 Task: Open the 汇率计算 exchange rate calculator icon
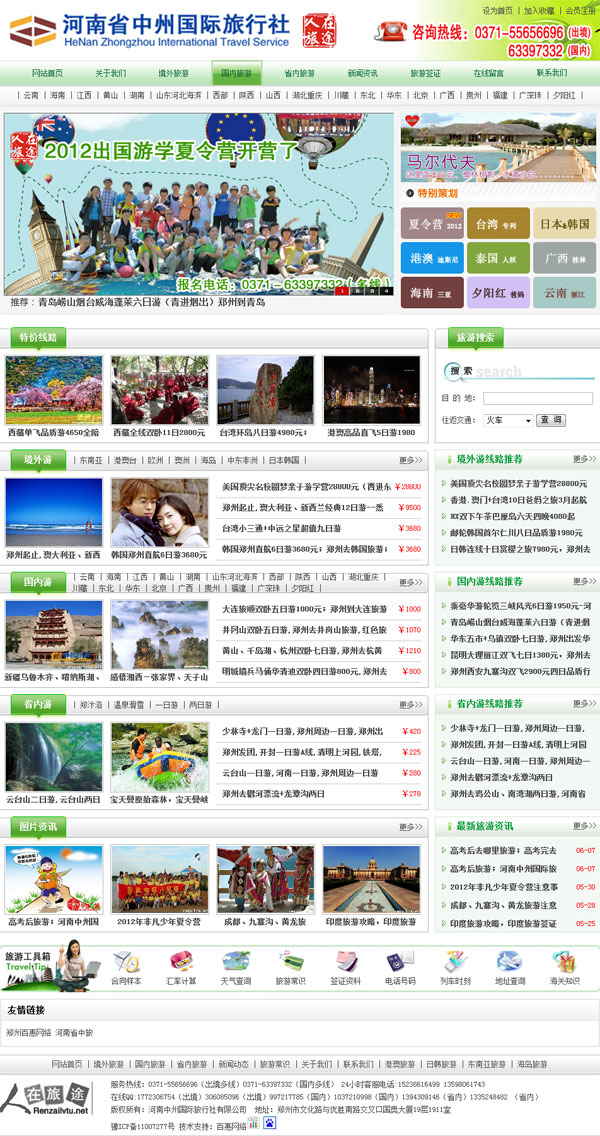(181, 962)
